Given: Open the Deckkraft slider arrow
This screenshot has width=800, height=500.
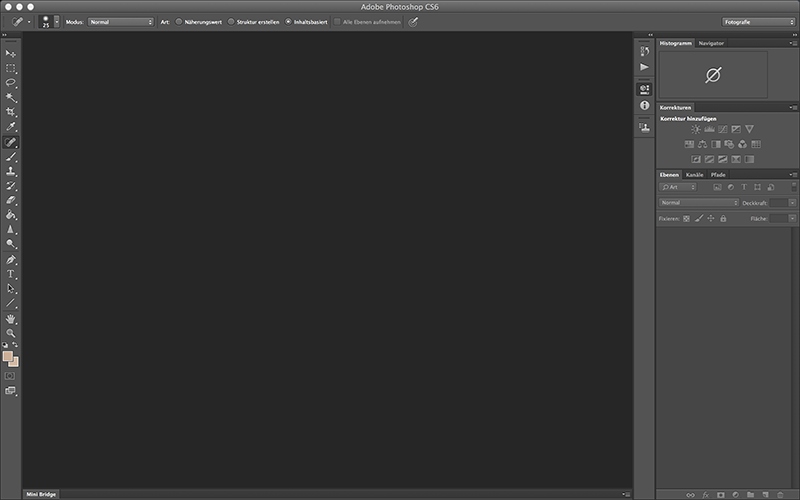Looking at the screenshot, I should point(792,203).
